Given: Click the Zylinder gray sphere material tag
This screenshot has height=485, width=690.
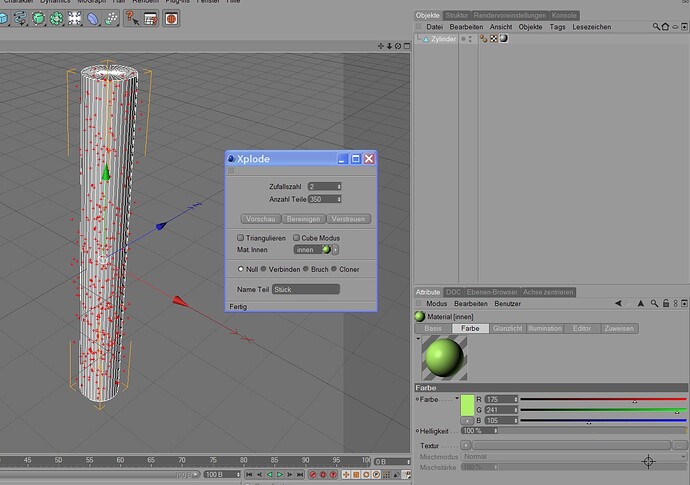Looking at the screenshot, I should point(503,38).
